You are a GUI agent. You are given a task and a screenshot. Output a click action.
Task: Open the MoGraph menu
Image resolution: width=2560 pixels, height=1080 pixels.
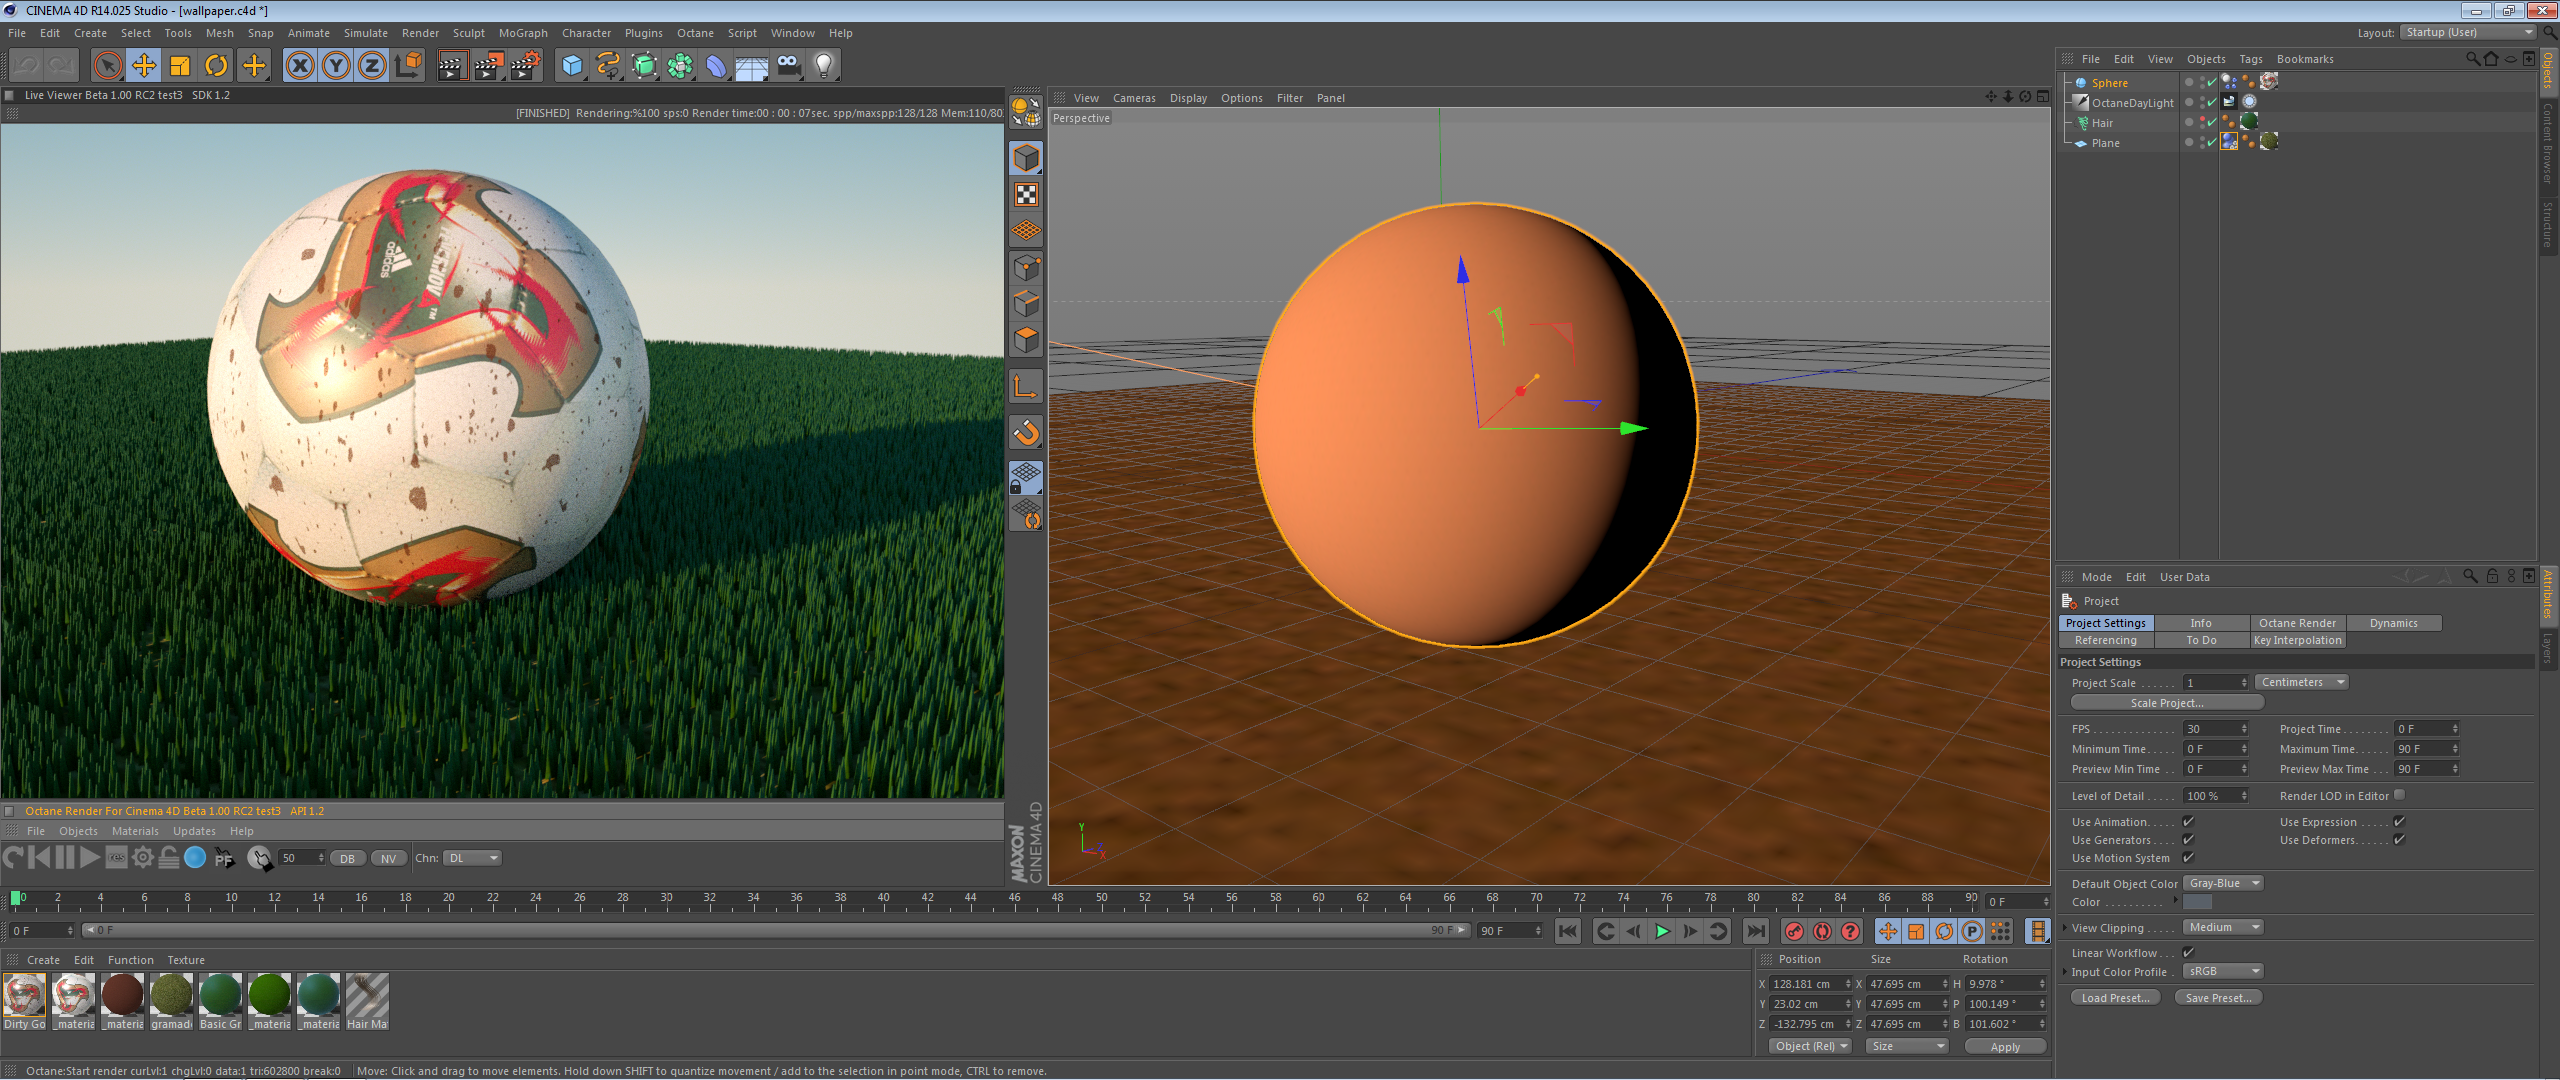click(523, 33)
